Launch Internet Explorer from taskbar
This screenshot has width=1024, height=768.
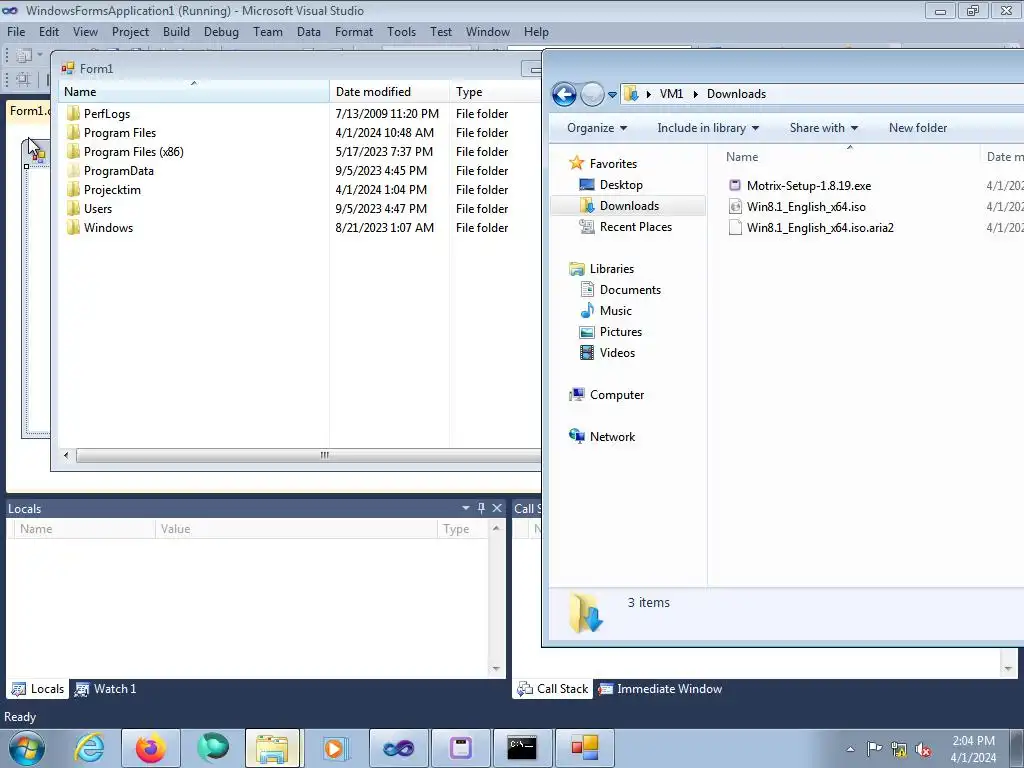coord(89,748)
